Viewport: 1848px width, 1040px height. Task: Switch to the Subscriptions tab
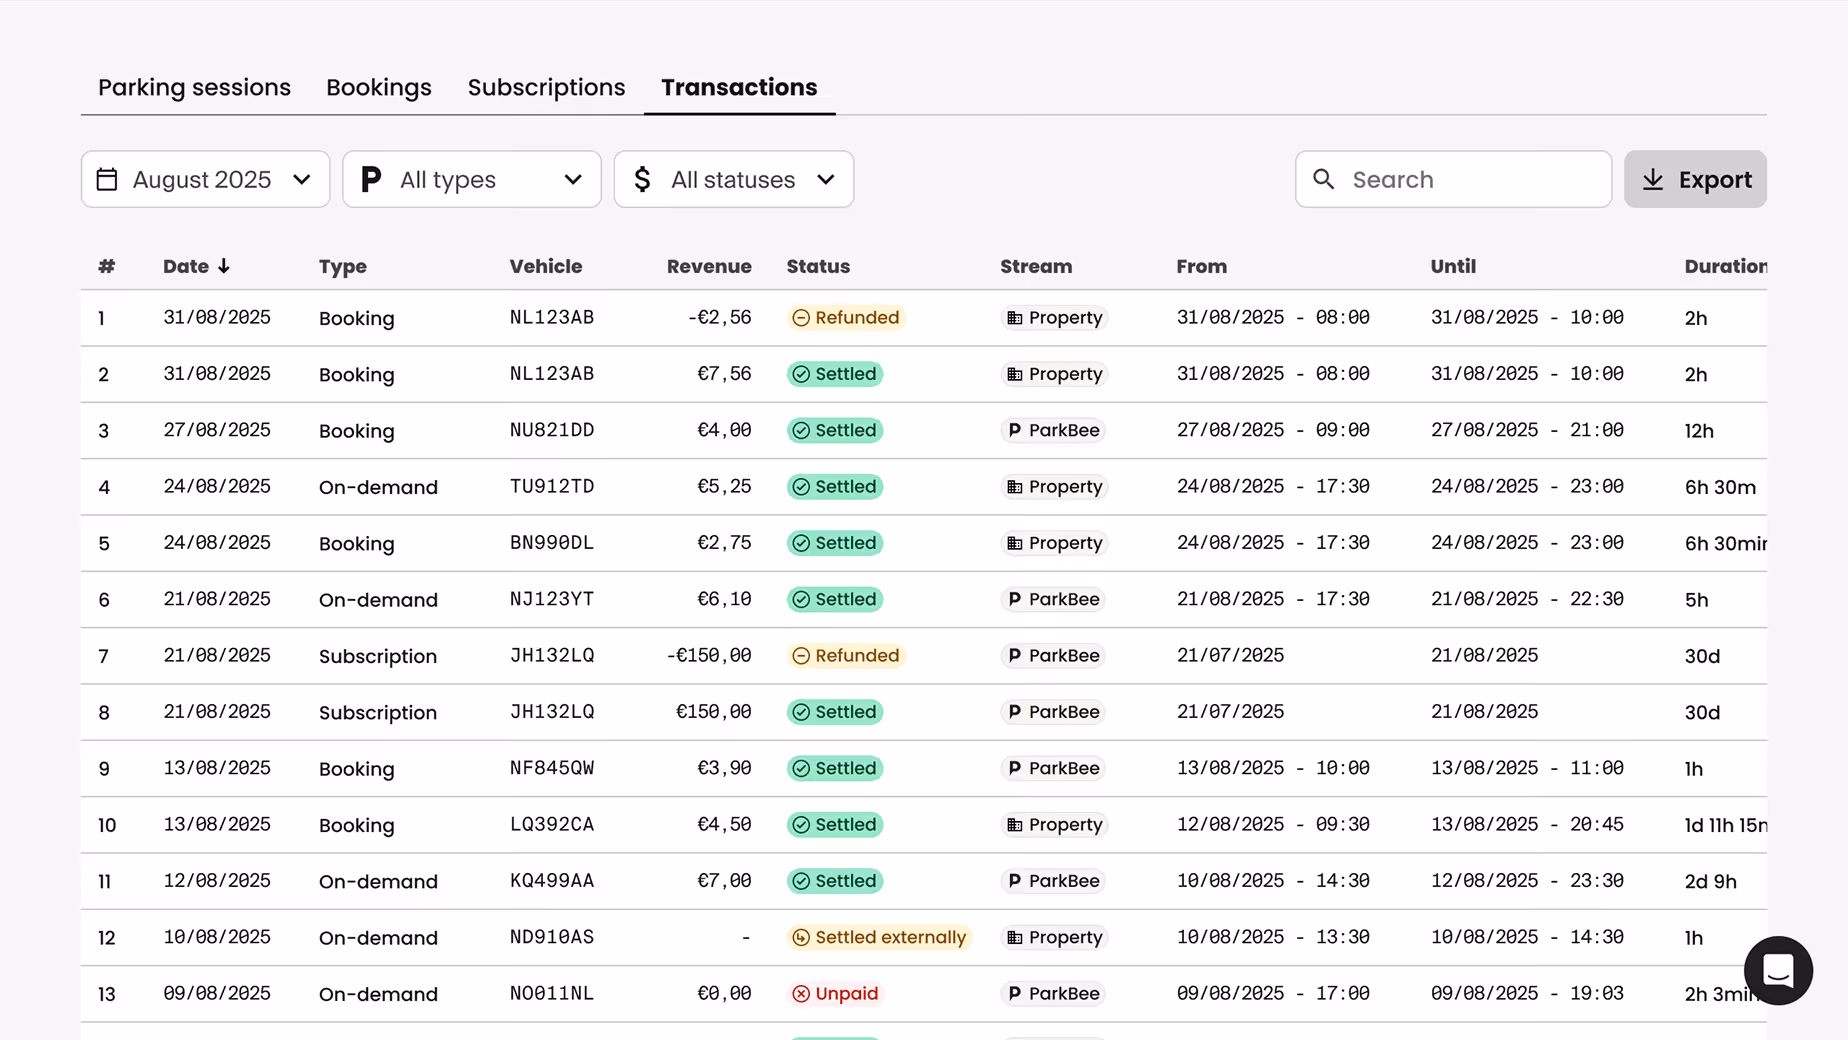[546, 87]
